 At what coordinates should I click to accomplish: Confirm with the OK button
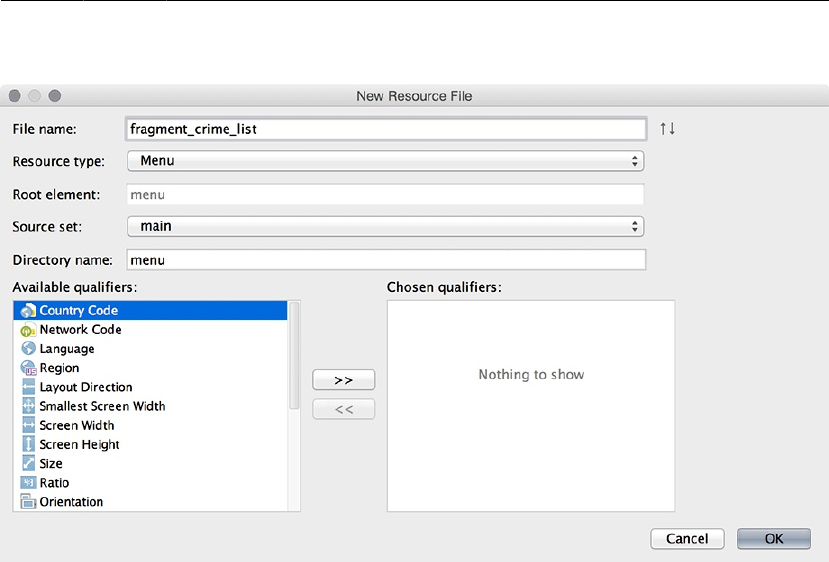[x=774, y=539]
